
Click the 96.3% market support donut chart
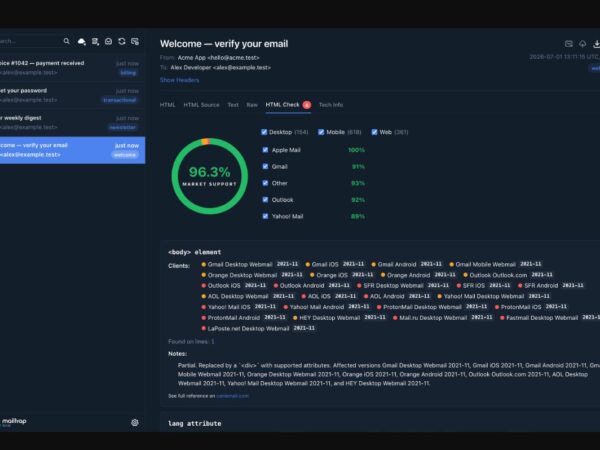coord(210,176)
